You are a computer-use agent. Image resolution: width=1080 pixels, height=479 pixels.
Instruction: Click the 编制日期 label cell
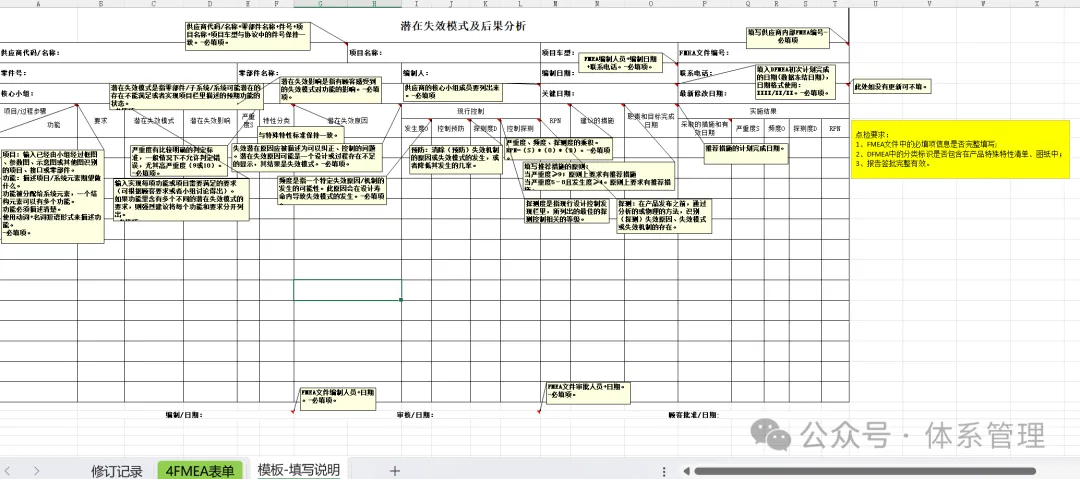tap(558, 72)
